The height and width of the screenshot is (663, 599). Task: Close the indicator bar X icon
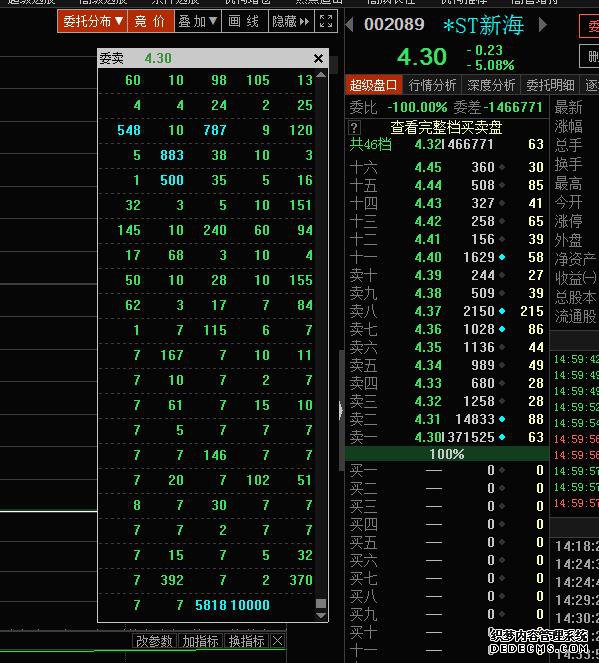pyautogui.click(x=277, y=641)
